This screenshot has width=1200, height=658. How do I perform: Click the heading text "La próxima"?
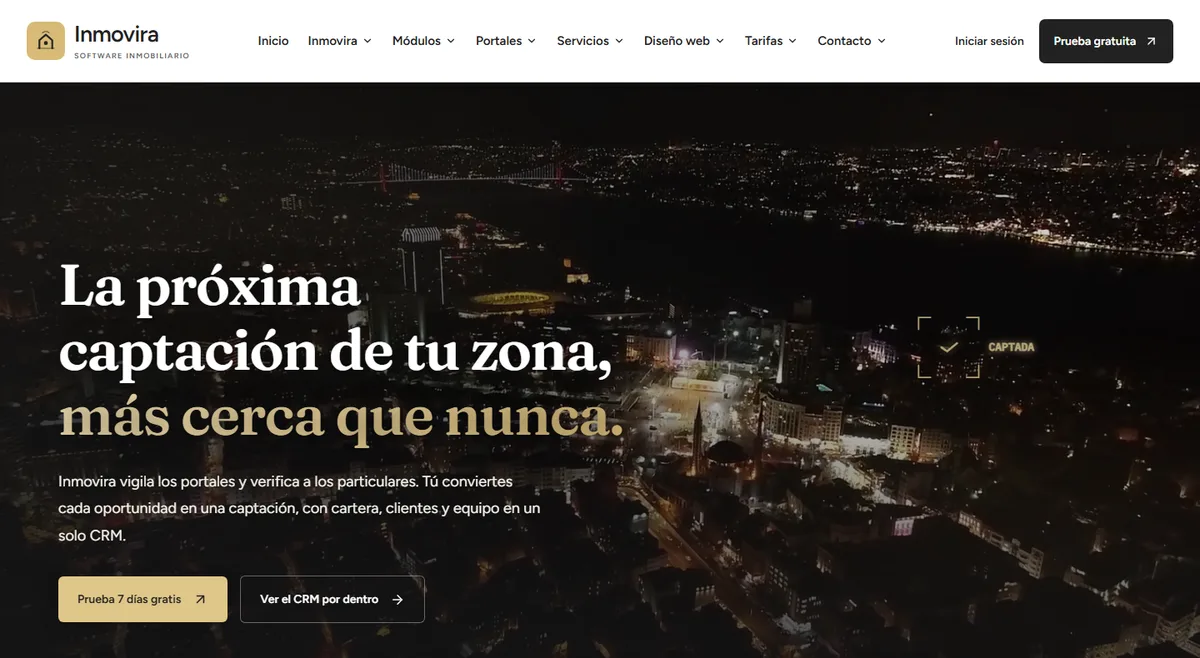210,286
